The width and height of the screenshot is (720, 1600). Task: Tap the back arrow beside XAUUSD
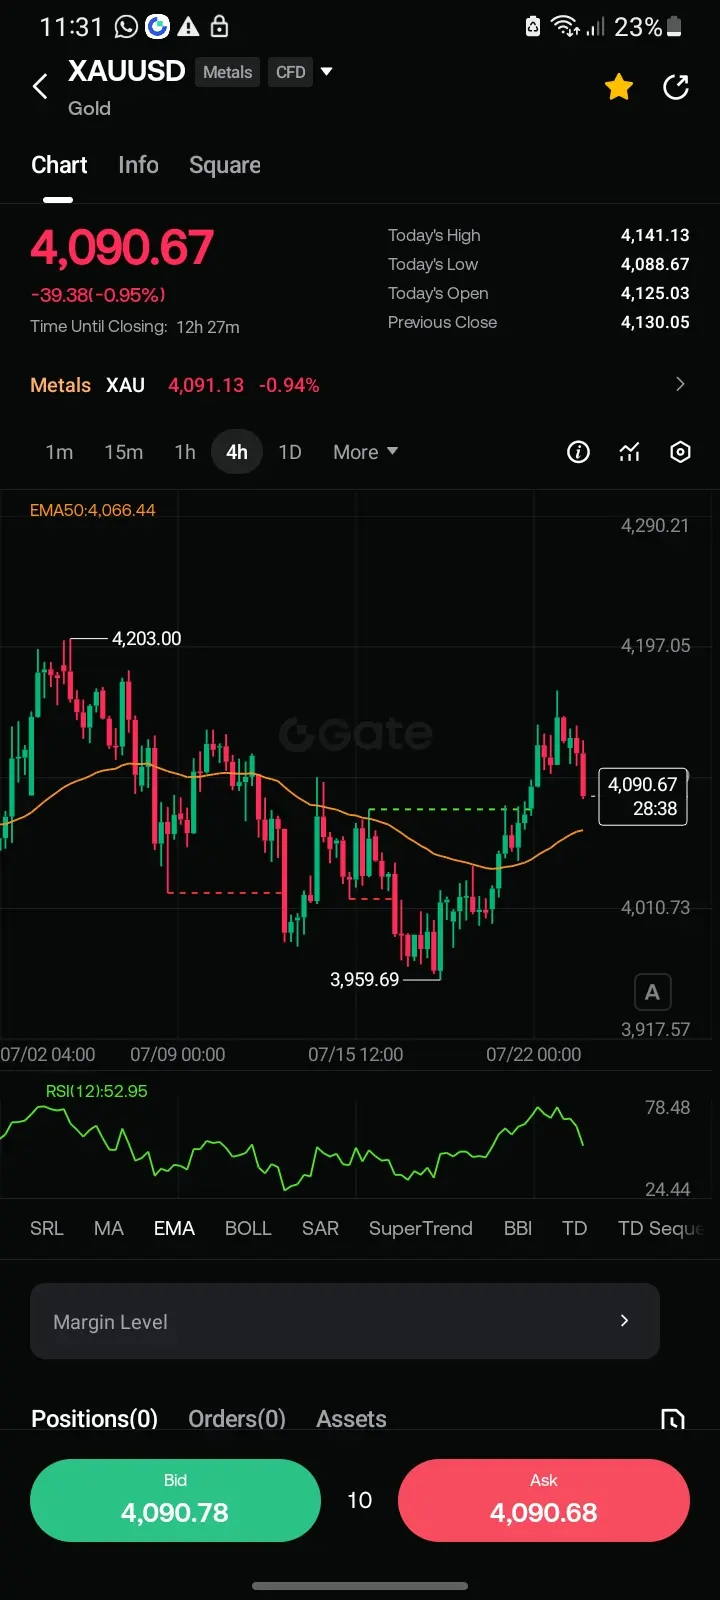(40, 87)
